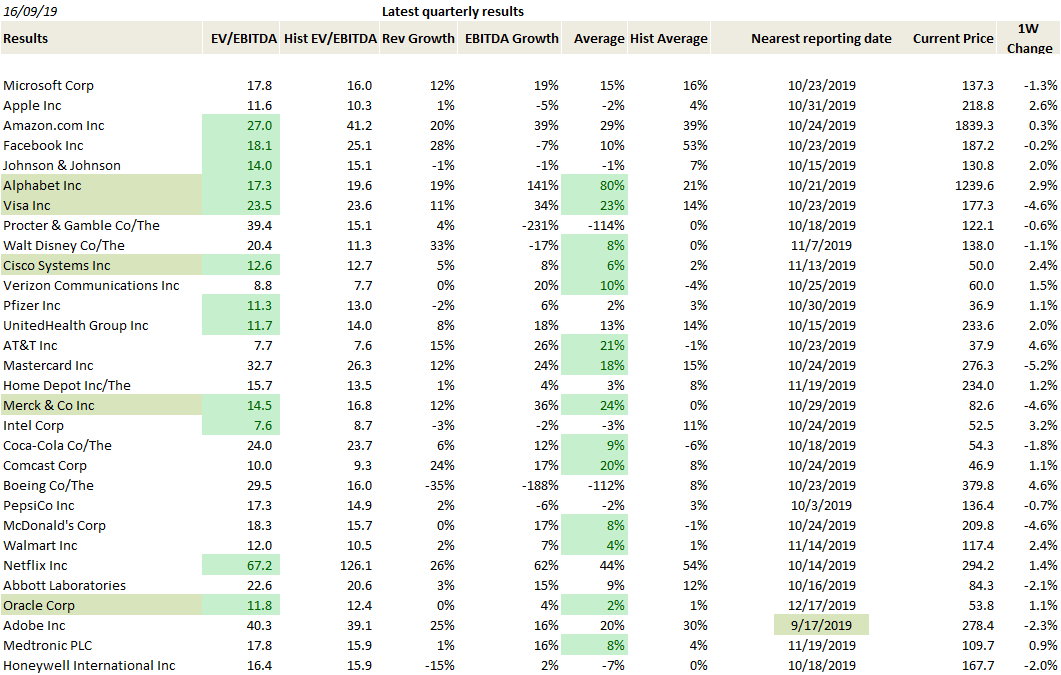
Task: Select the 1W Change column header
Action: 1029,40
